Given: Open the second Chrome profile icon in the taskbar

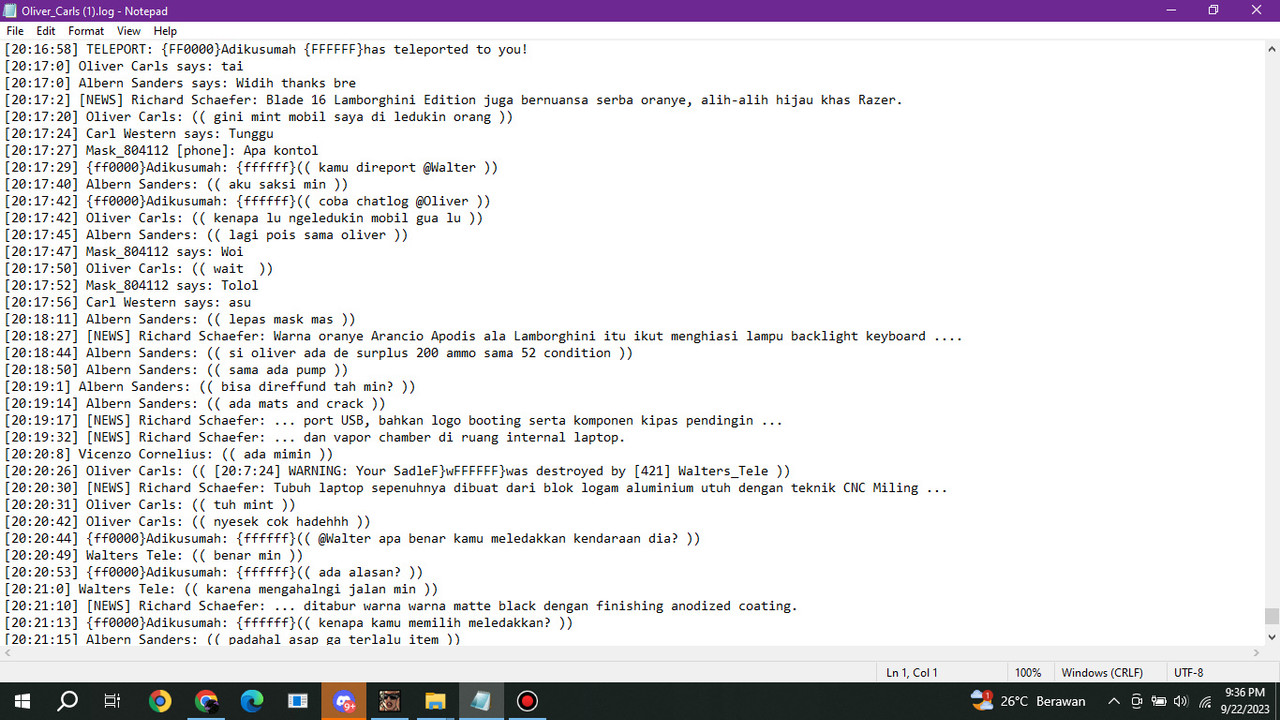Looking at the screenshot, I should coord(206,701).
